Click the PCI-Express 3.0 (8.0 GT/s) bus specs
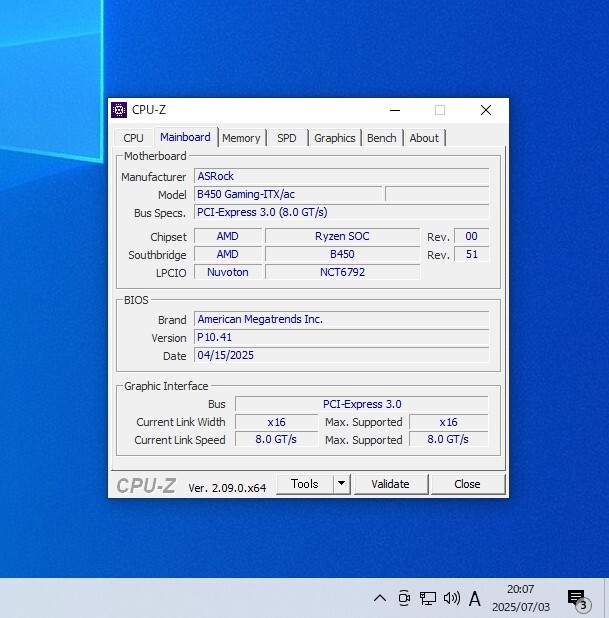This screenshot has width=609, height=618. tap(341, 212)
